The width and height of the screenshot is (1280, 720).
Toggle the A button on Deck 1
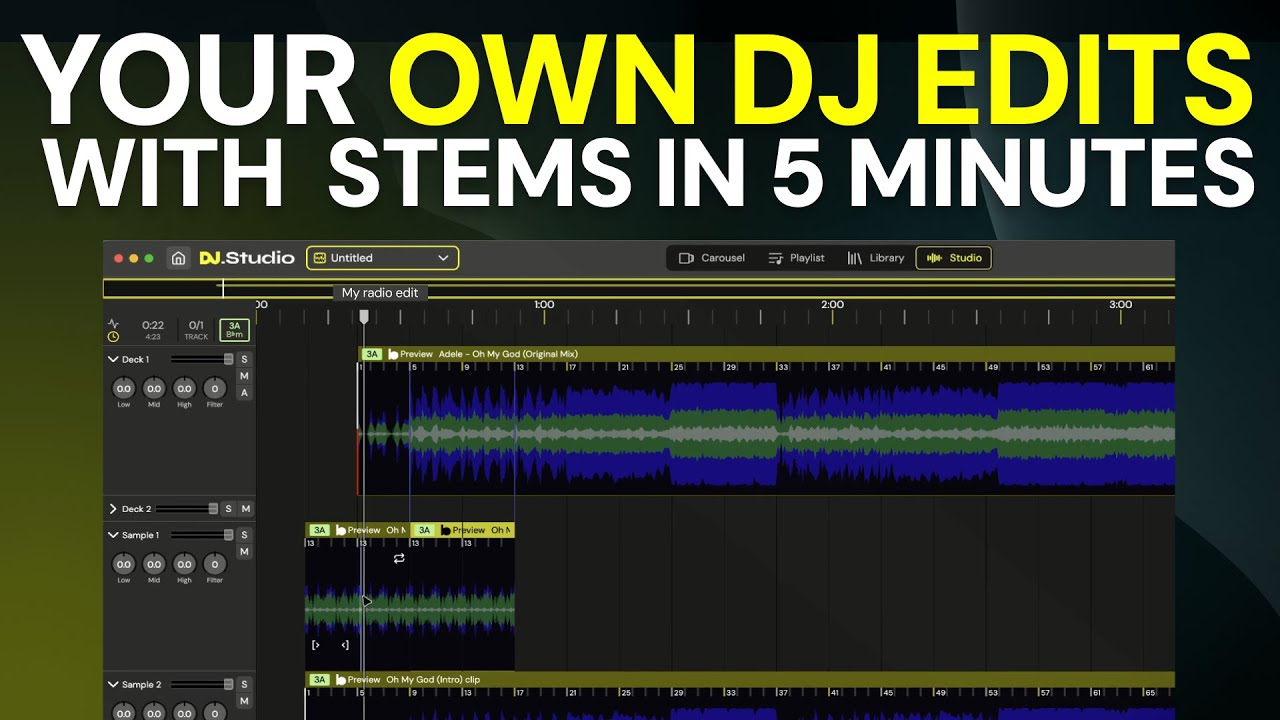coord(244,393)
